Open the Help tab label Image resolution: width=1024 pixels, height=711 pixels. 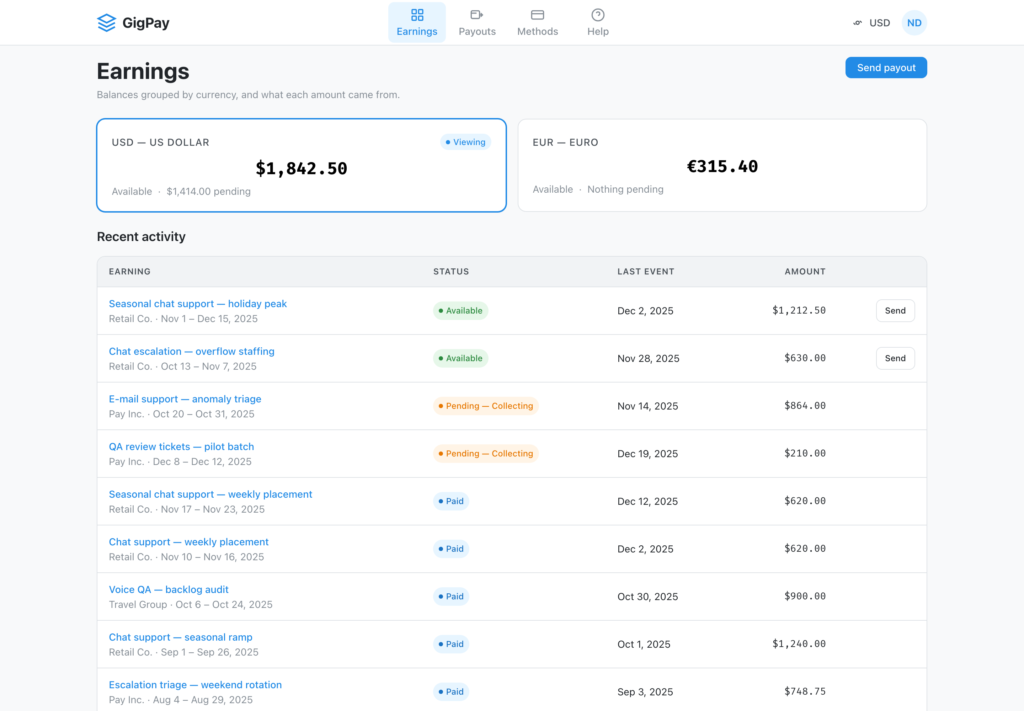point(598,31)
